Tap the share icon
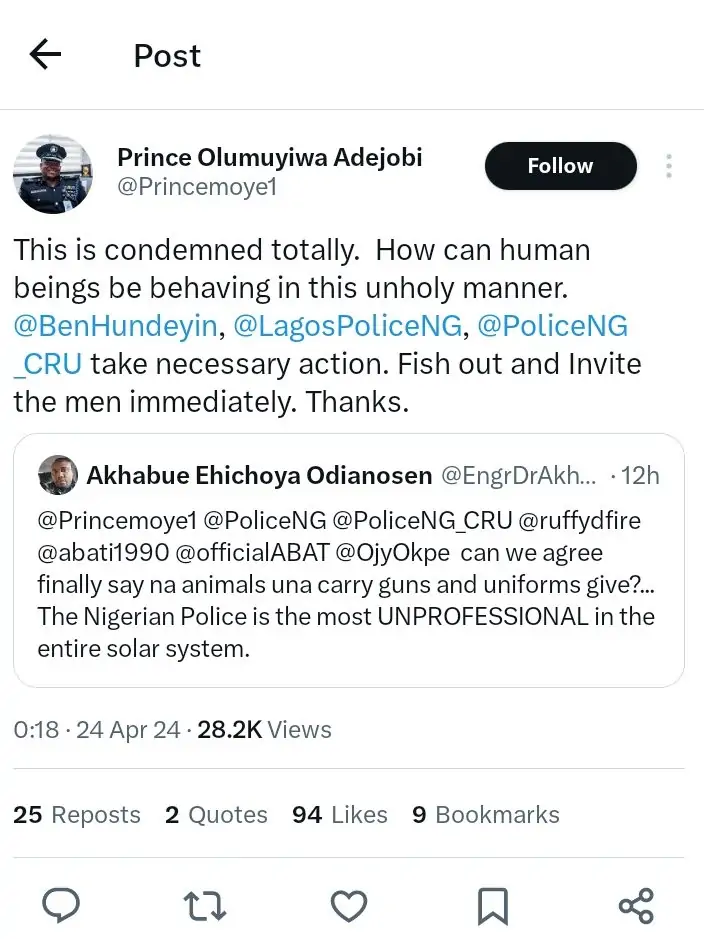 point(636,906)
